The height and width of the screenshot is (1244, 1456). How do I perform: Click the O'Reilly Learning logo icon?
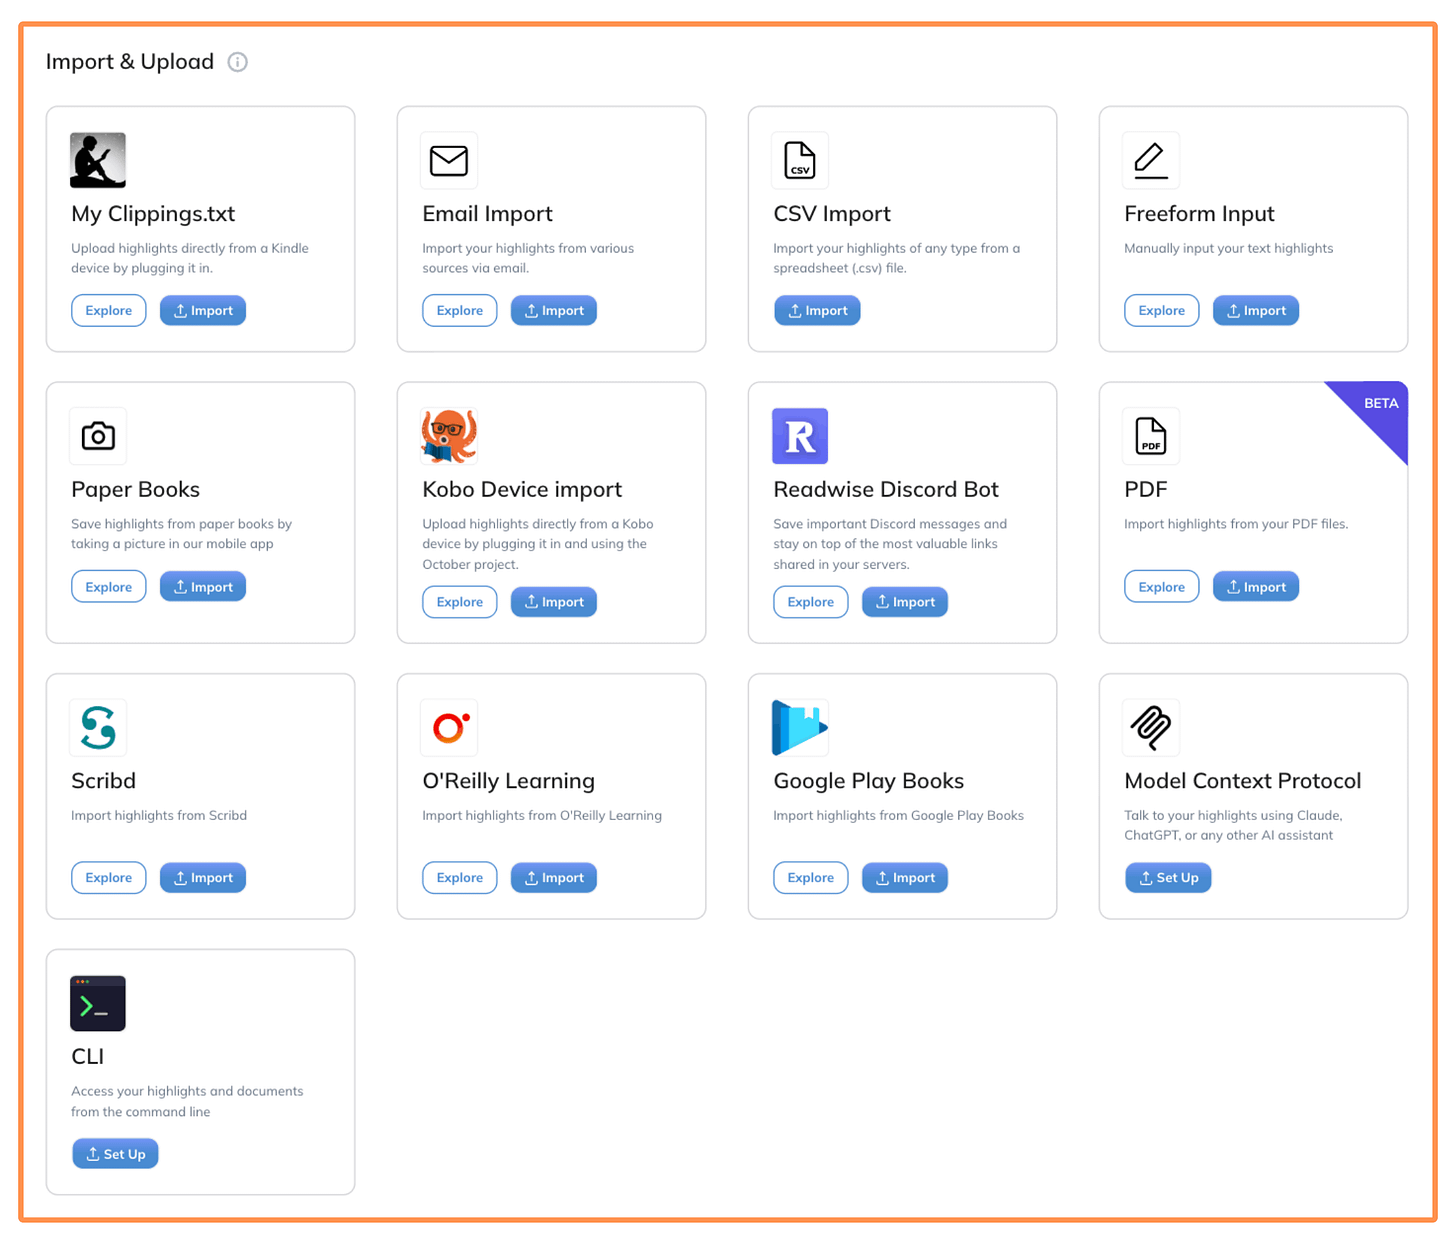point(449,727)
